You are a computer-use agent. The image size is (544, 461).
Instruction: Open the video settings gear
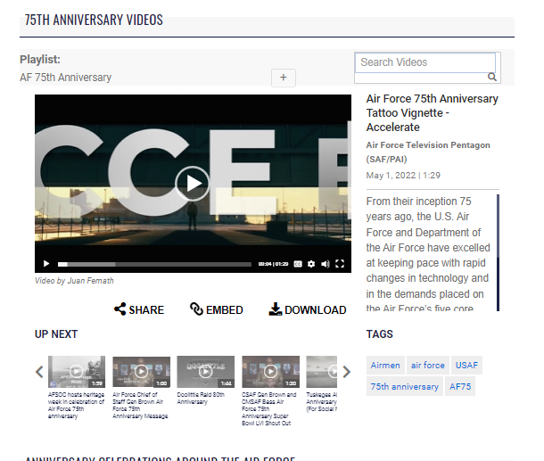coord(311,264)
